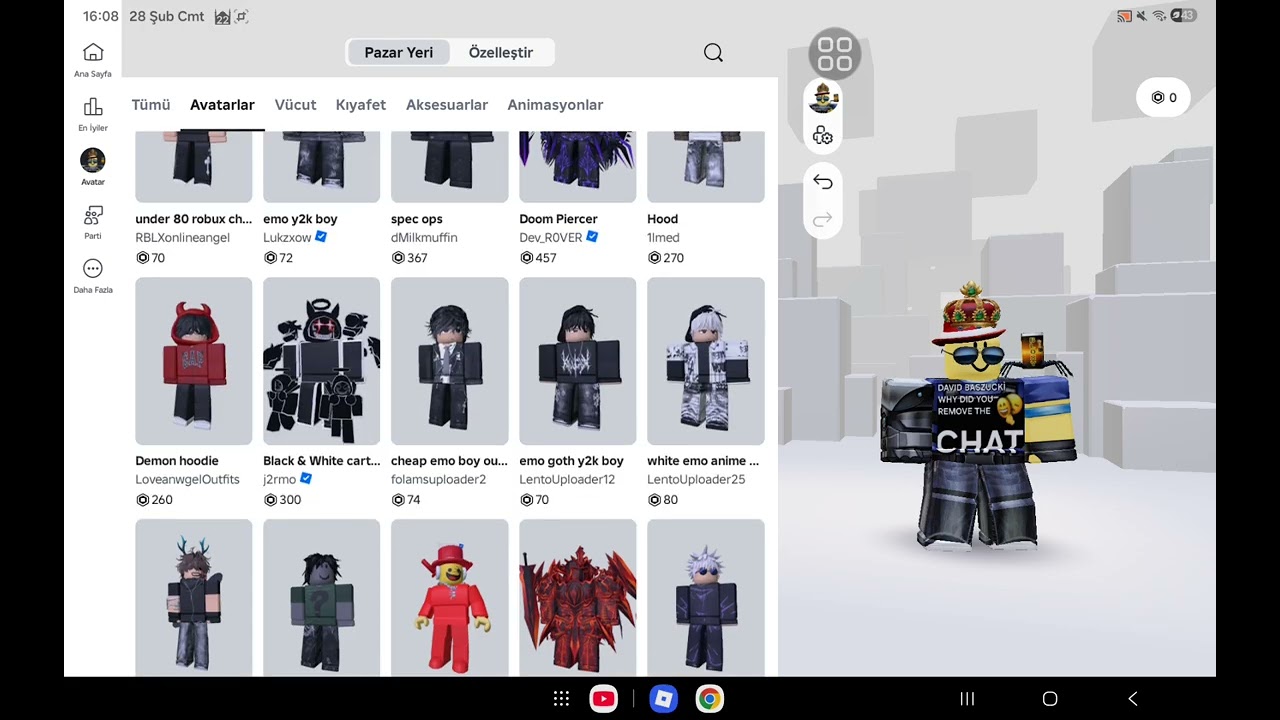Open red top-hat smiley avatar thumbnail
The height and width of the screenshot is (720, 1280).
[450, 598]
